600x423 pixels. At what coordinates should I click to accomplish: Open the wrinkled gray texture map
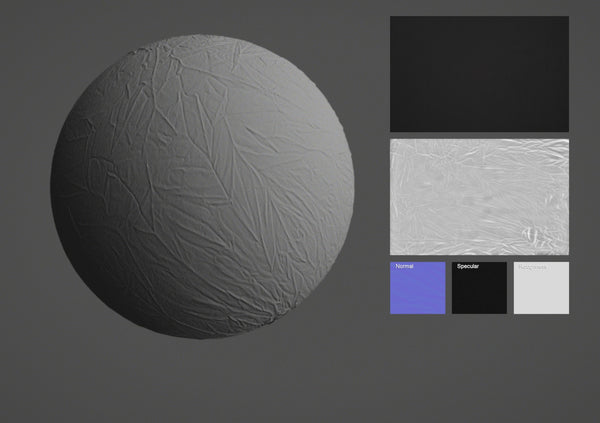tap(479, 196)
